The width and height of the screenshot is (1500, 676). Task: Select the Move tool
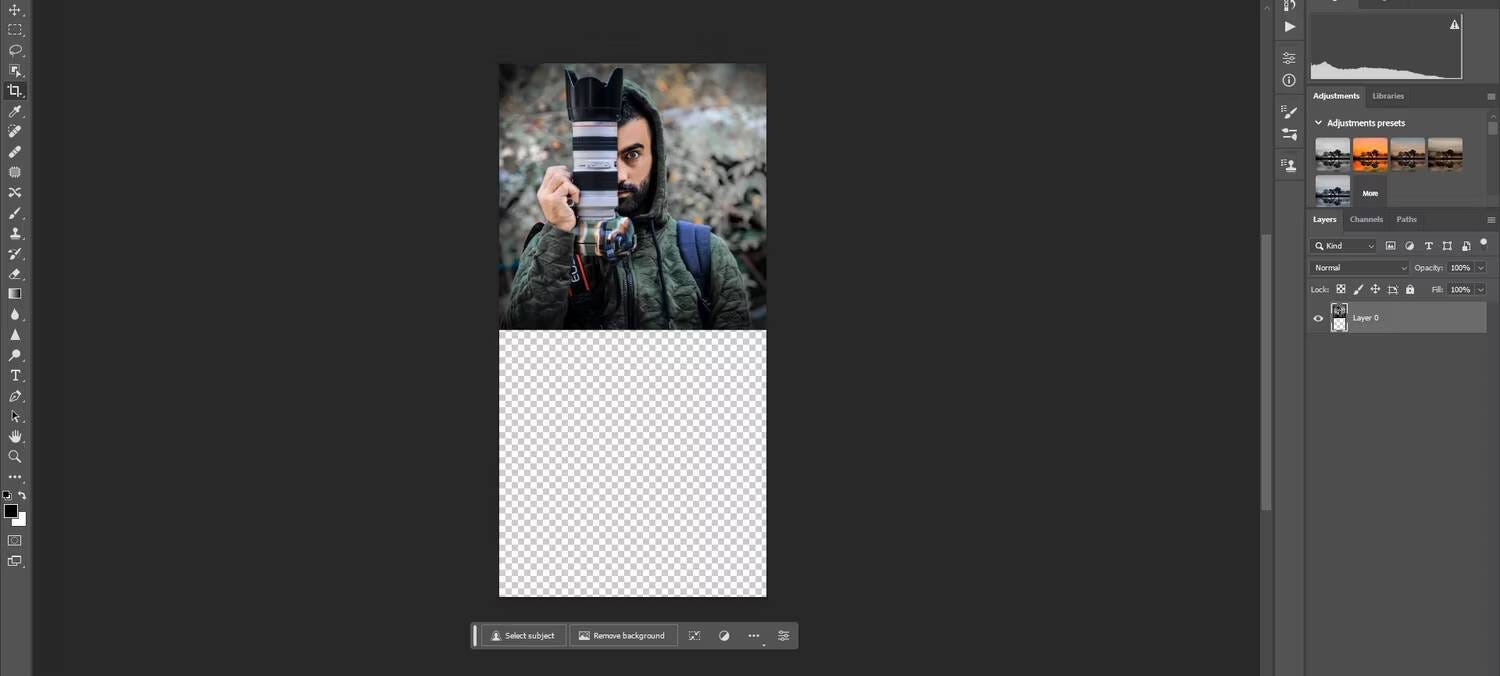coord(15,10)
